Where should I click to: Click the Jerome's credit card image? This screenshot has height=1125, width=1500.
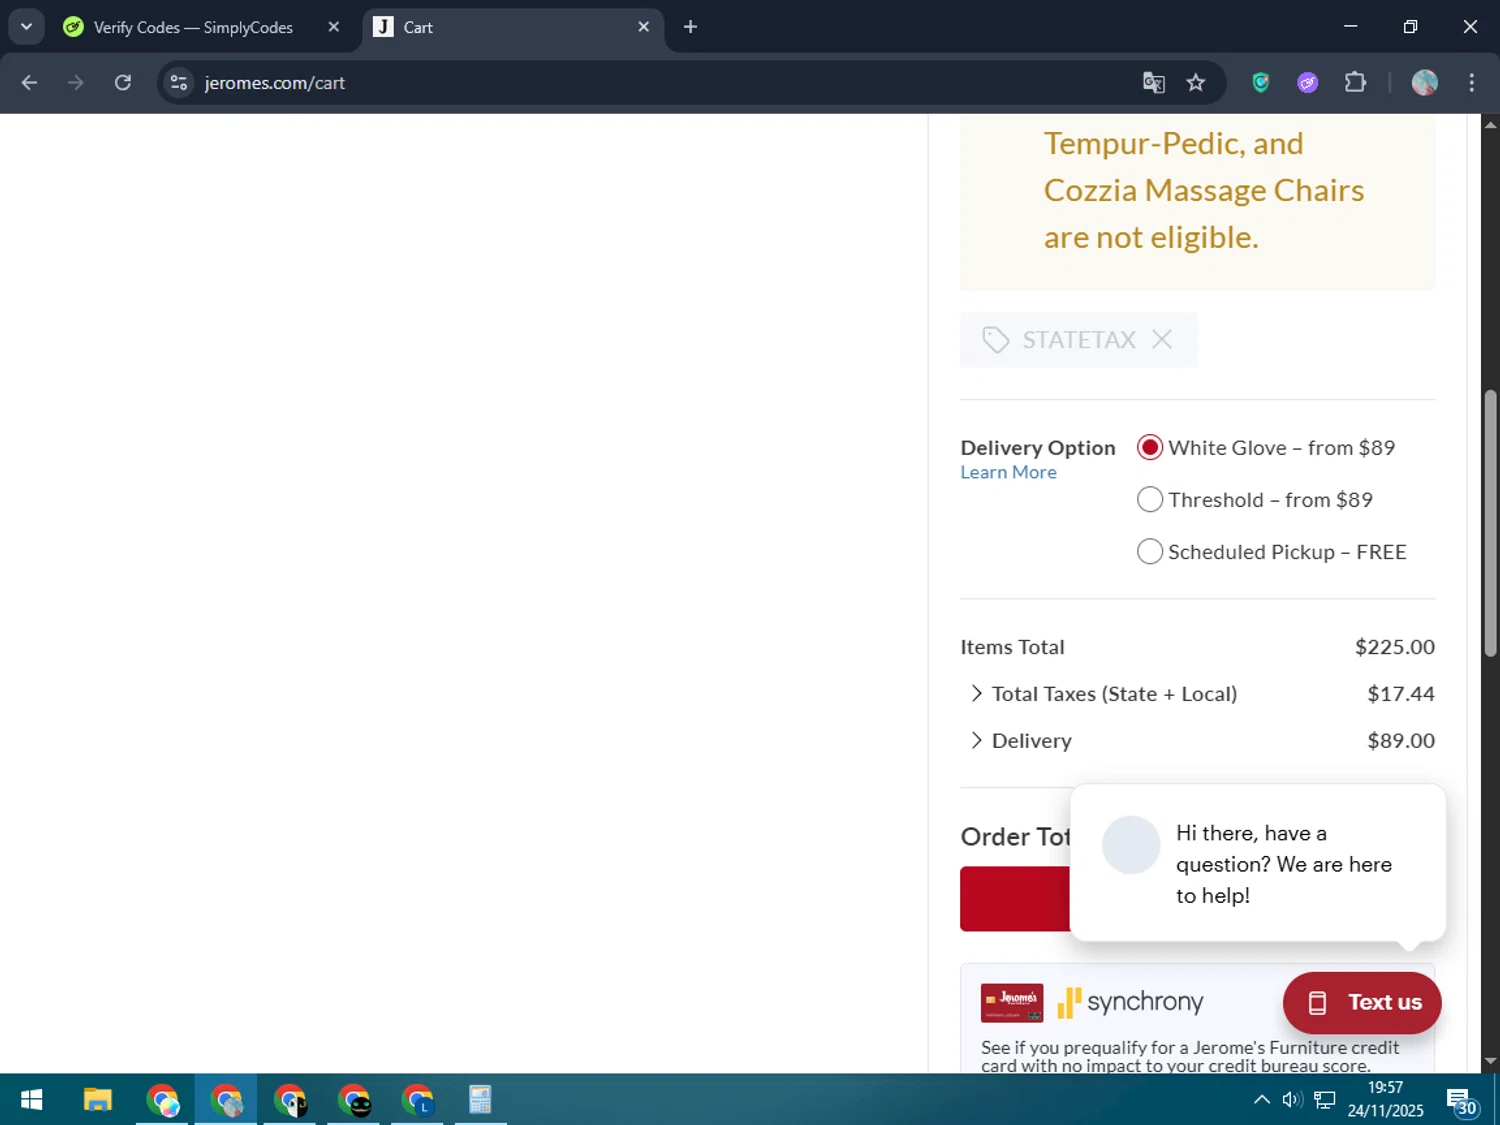click(1012, 1003)
